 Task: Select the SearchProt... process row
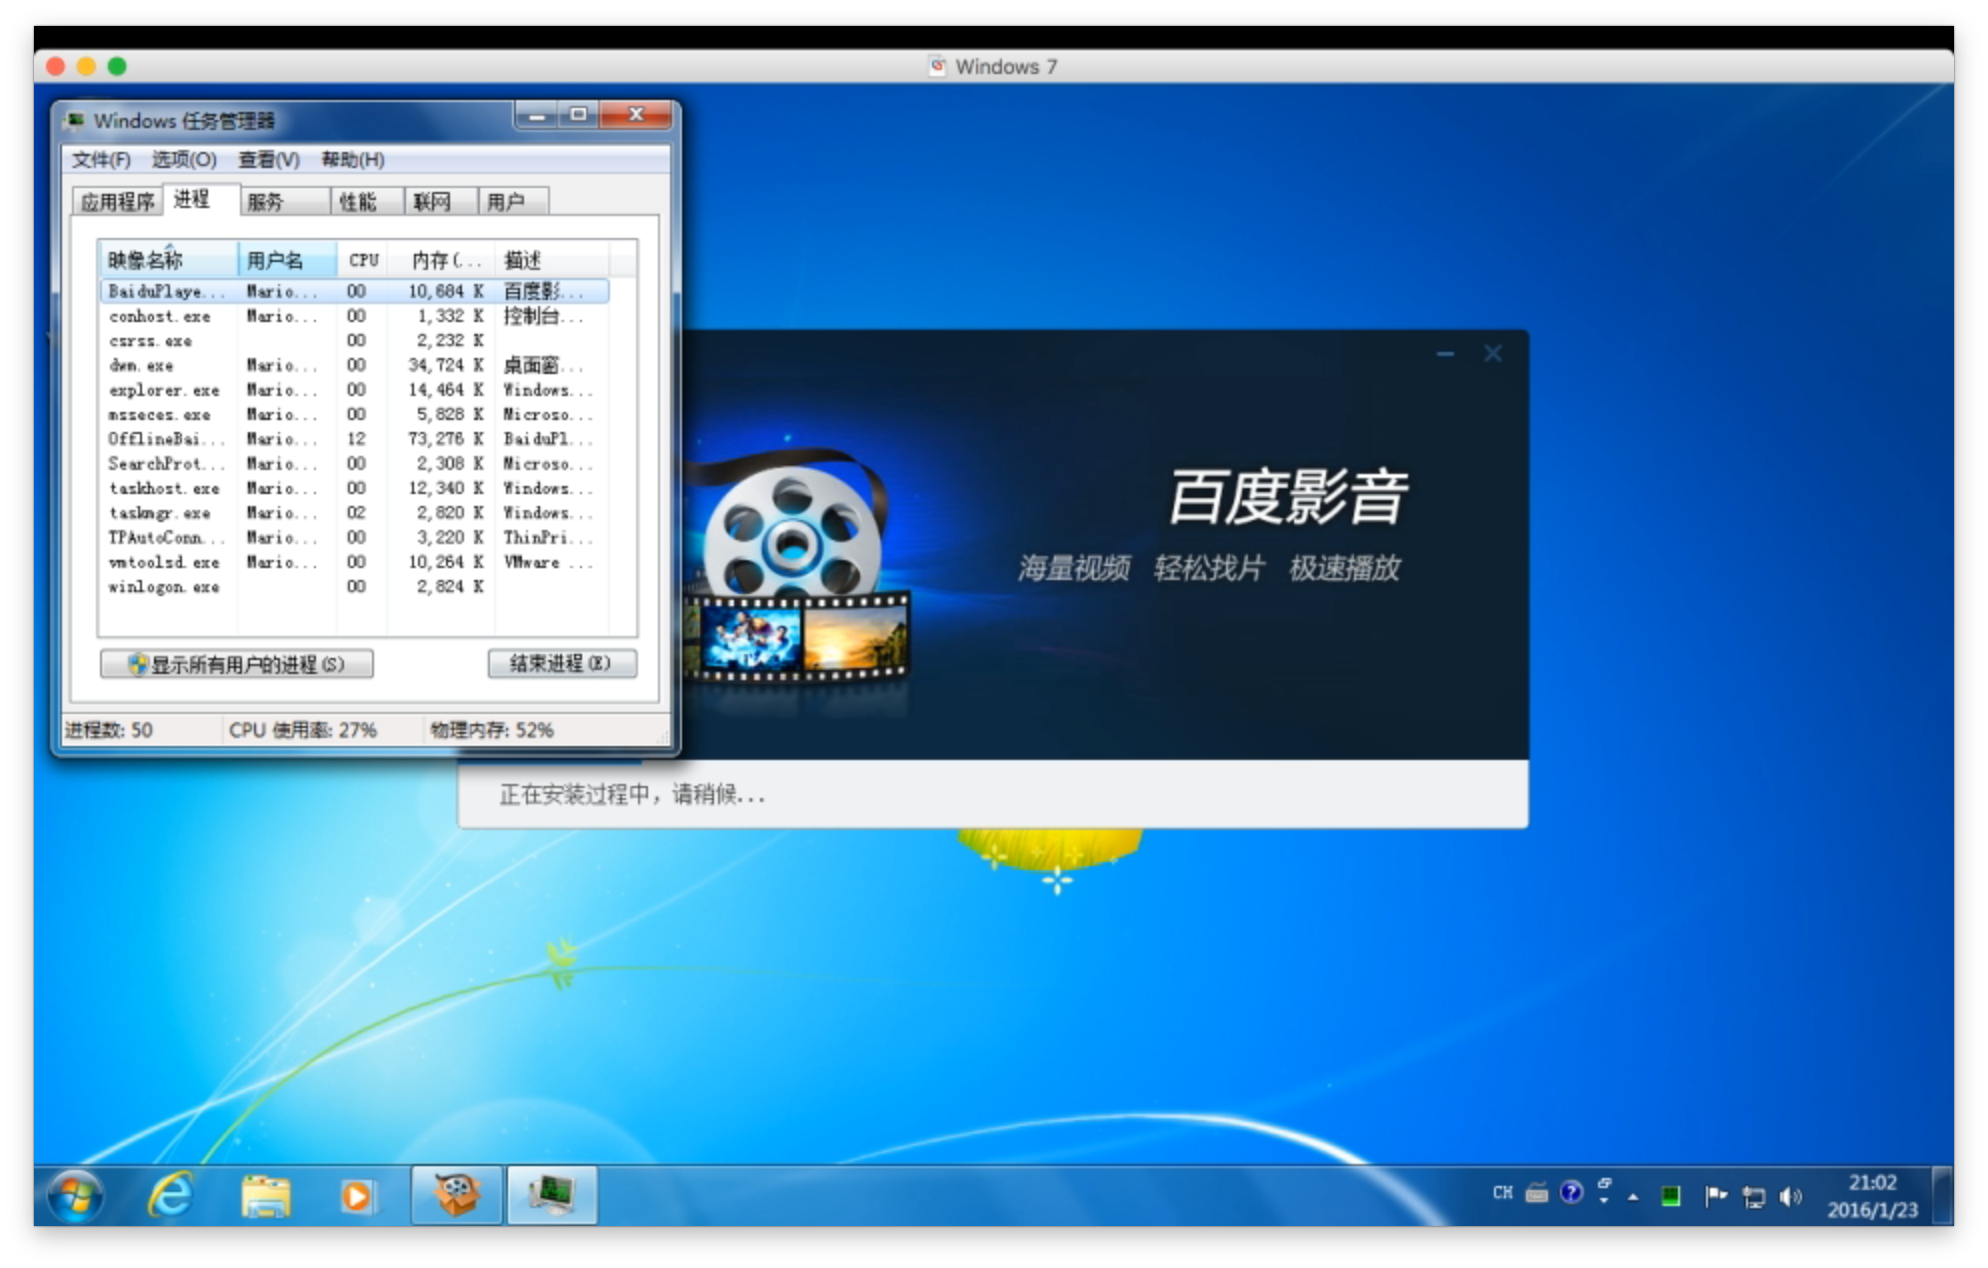pyautogui.click(x=355, y=464)
